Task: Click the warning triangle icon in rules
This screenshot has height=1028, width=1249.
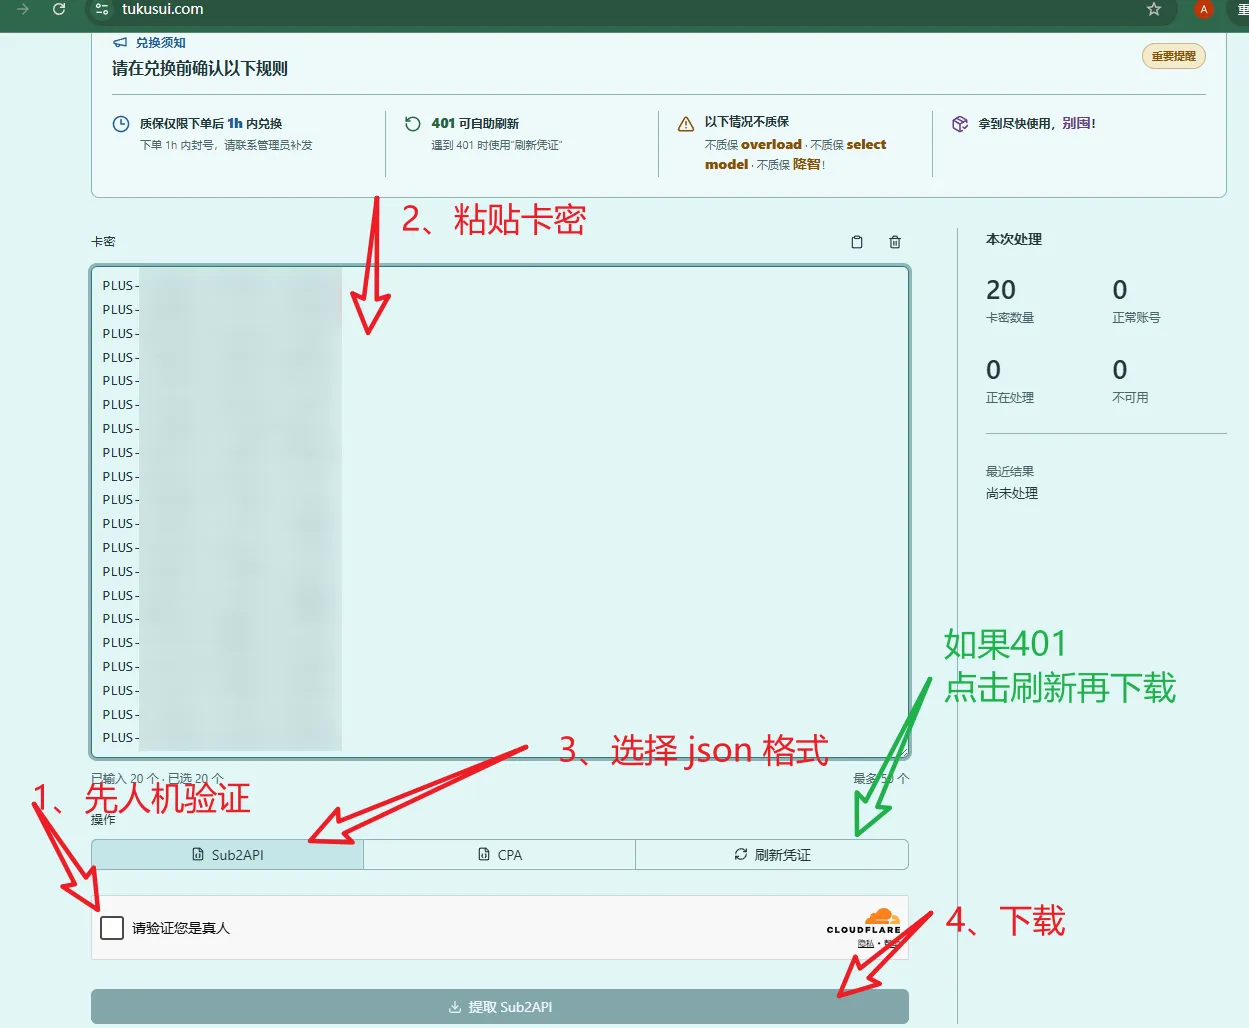Action: tap(686, 124)
